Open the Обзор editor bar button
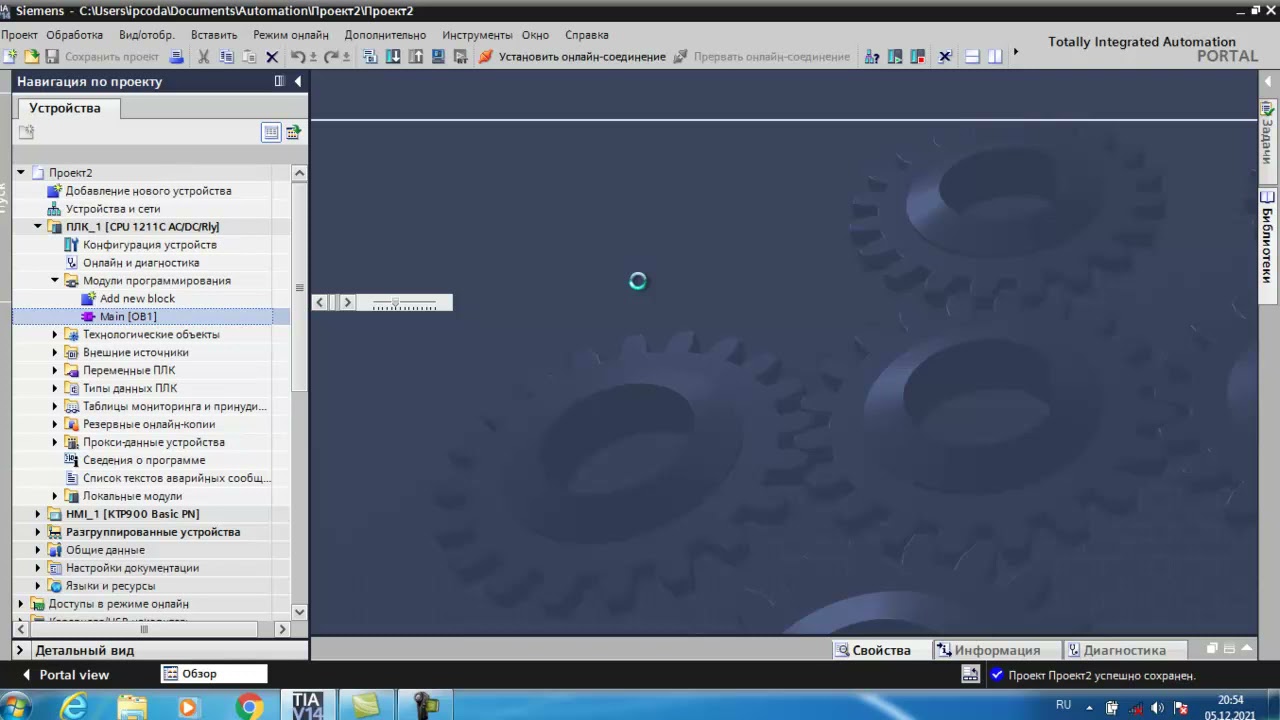 (x=214, y=674)
